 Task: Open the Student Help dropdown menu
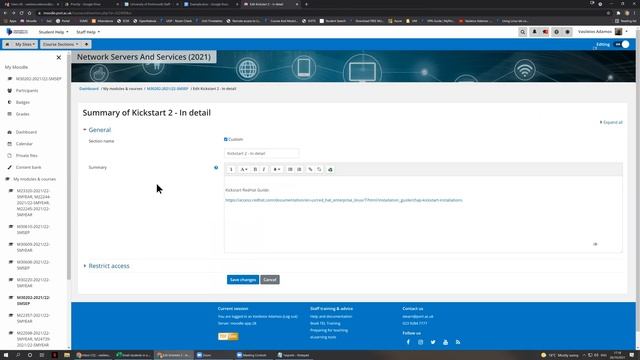pos(53,32)
